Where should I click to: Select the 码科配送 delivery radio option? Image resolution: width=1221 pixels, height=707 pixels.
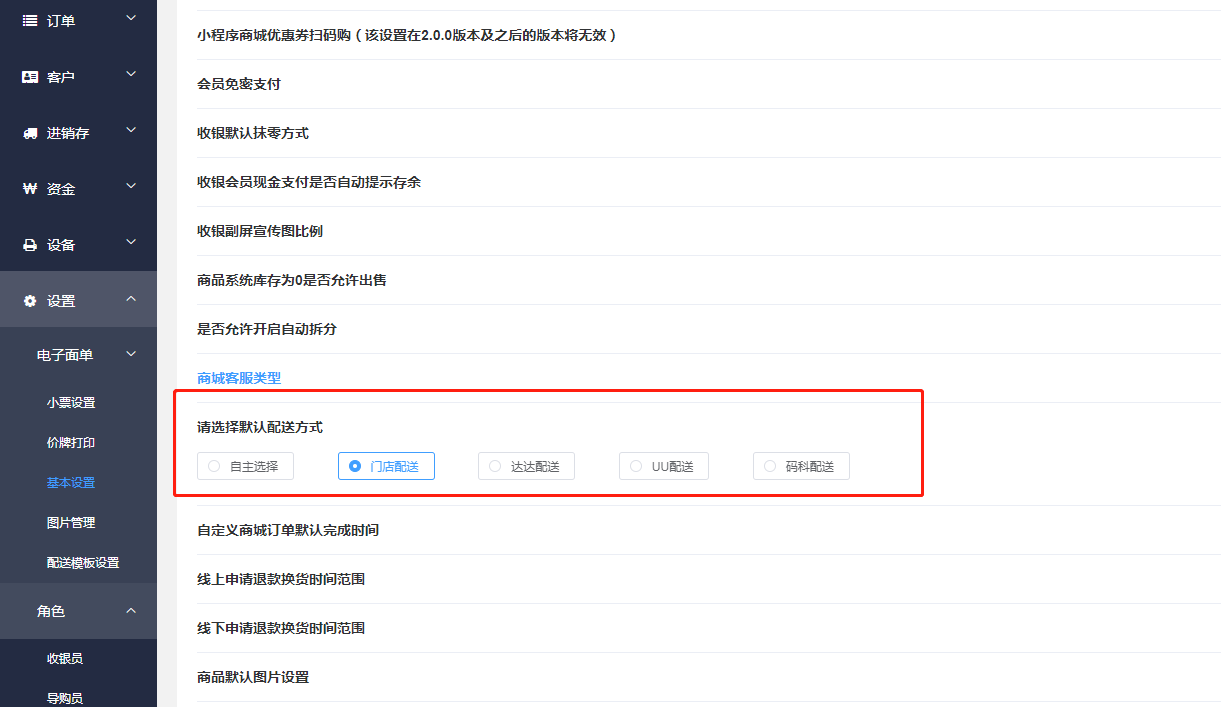pyautogui.click(x=801, y=466)
